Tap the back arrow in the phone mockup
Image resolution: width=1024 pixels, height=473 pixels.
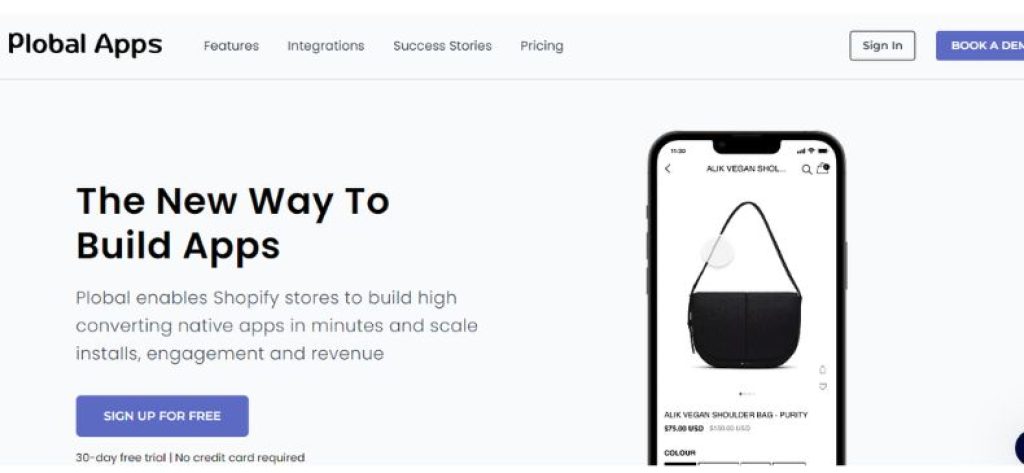pos(667,169)
